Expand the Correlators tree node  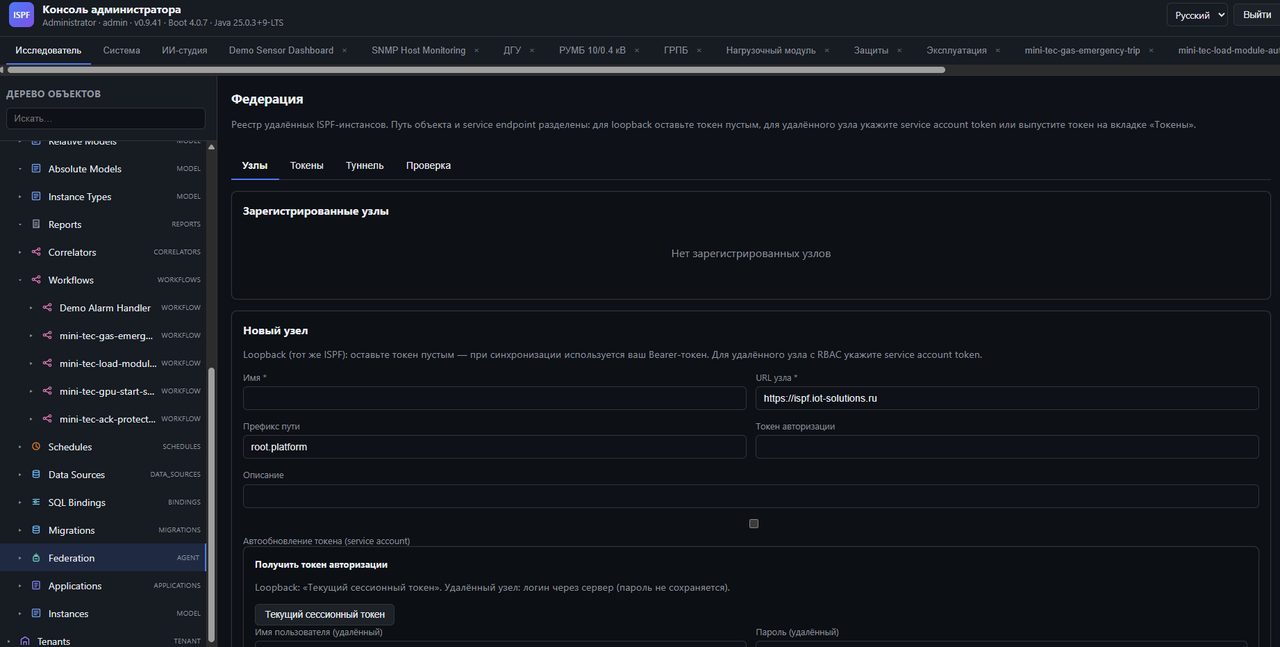point(20,253)
